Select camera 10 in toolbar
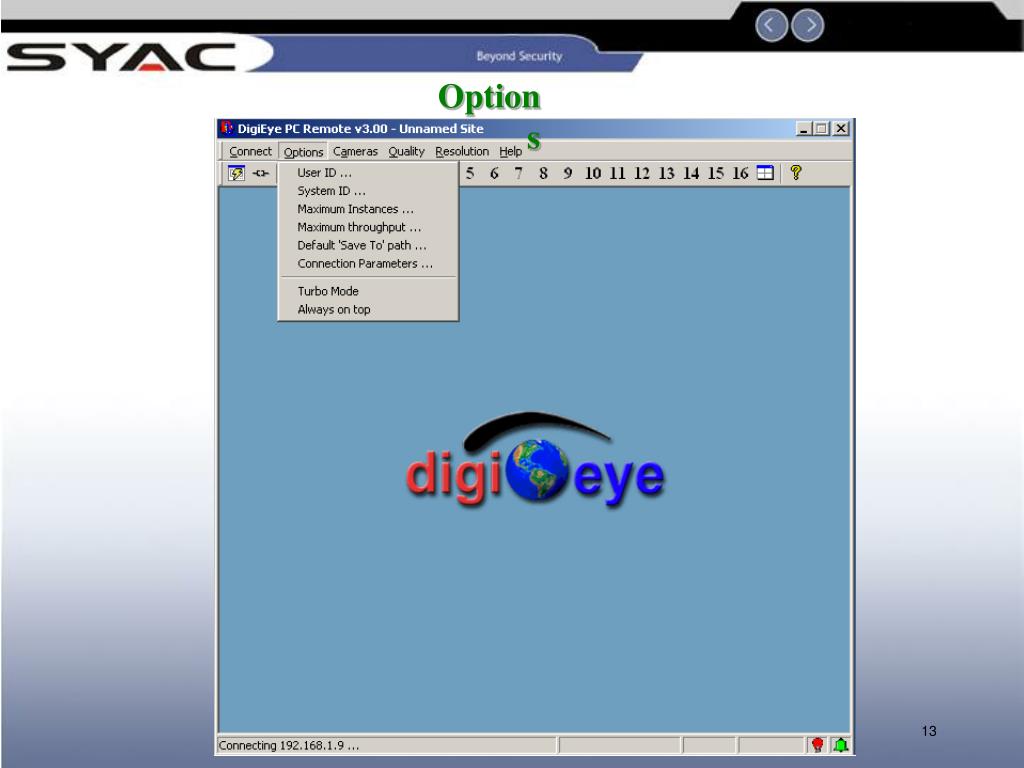Viewport: 1024px width, 768px height. tap(593, 173)
